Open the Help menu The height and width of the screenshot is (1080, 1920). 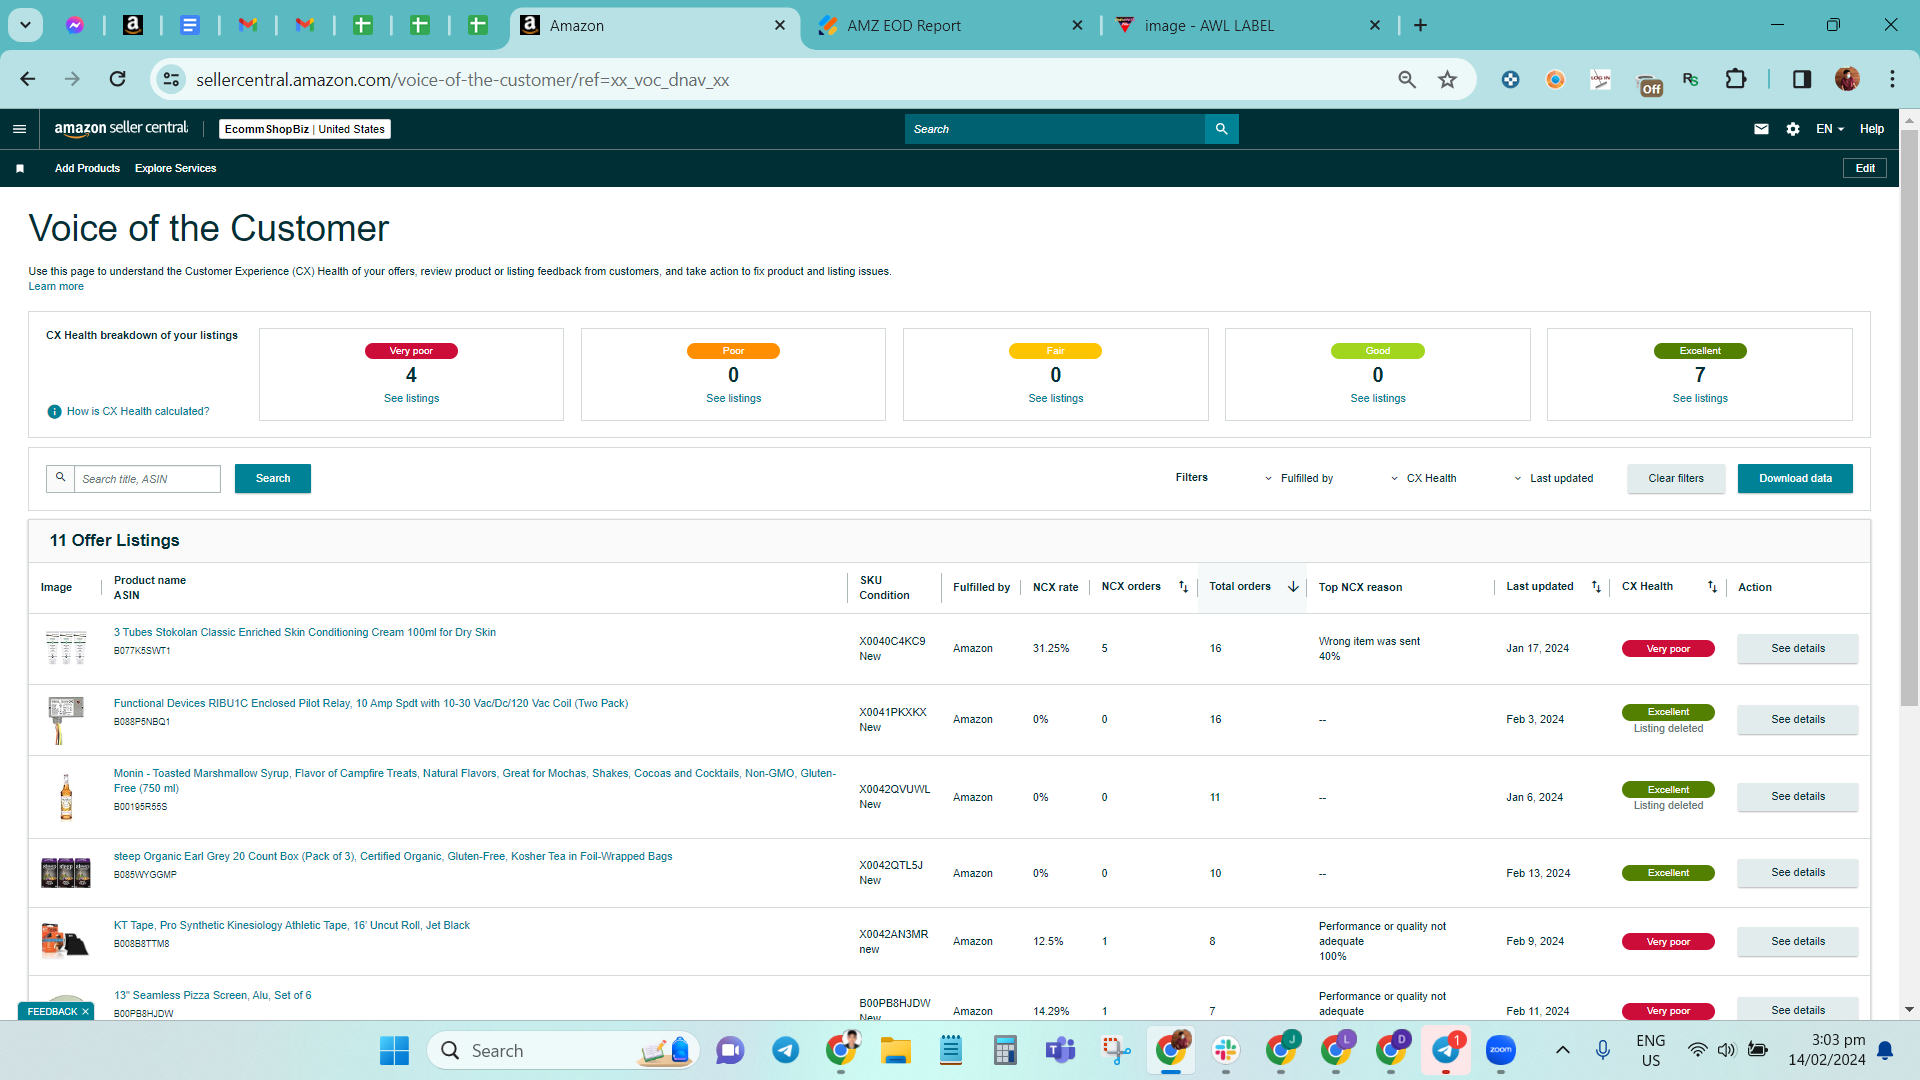[1871, 129]
